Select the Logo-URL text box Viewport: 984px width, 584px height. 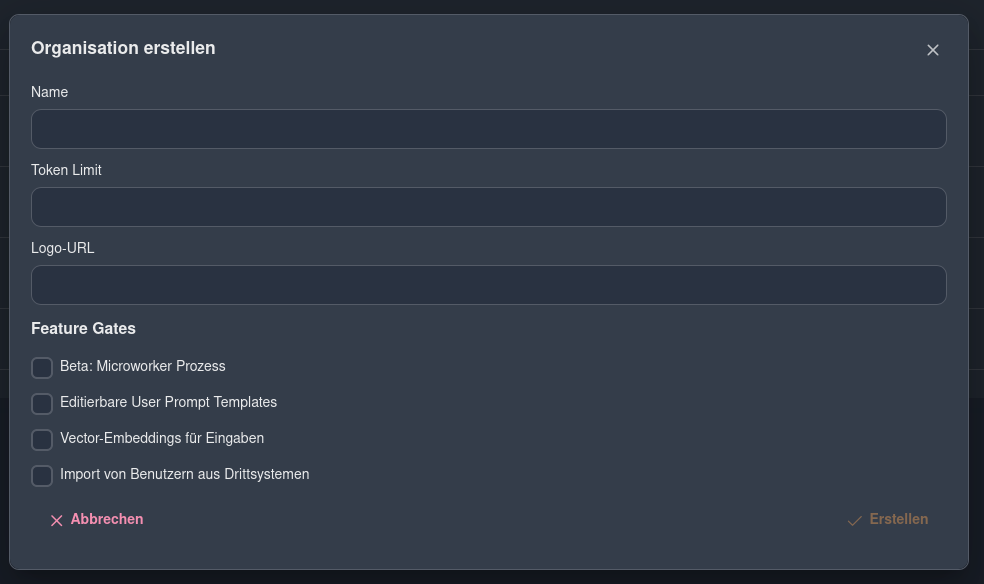pyautogui.click(x=489, y=285)
